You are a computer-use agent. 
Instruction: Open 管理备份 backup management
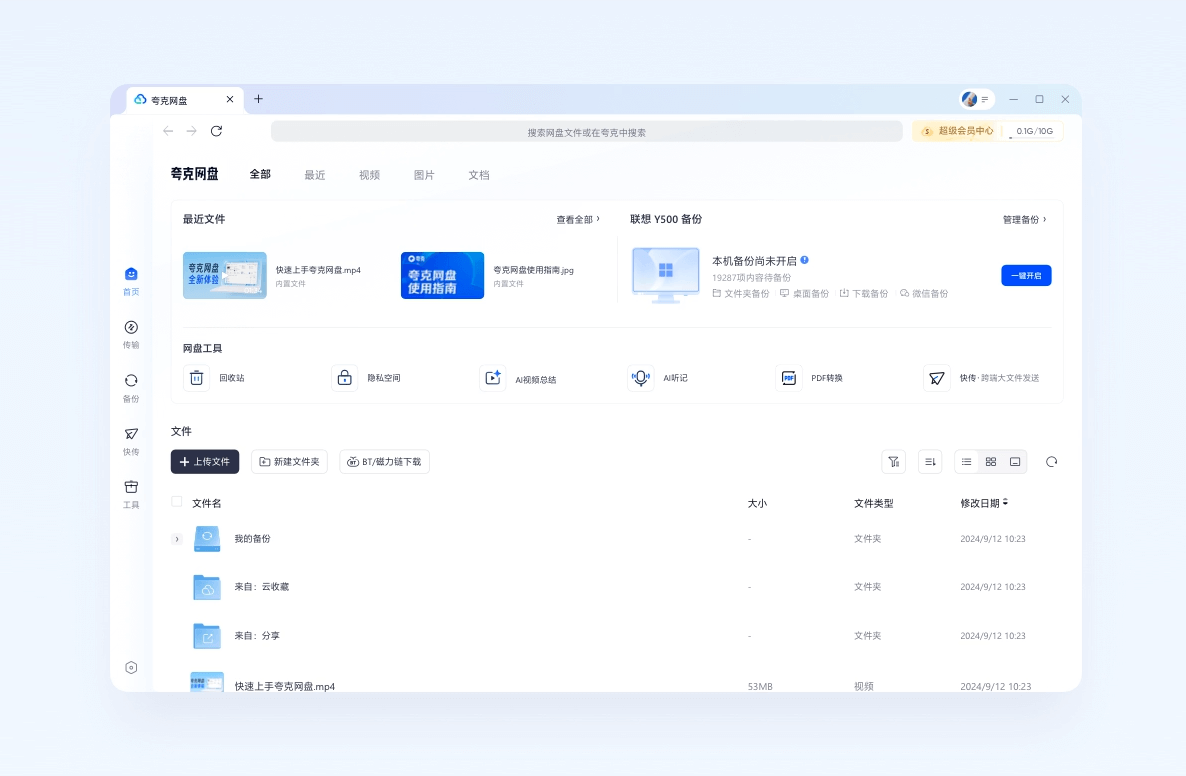pyautogui.click(x=1025, y=219)
